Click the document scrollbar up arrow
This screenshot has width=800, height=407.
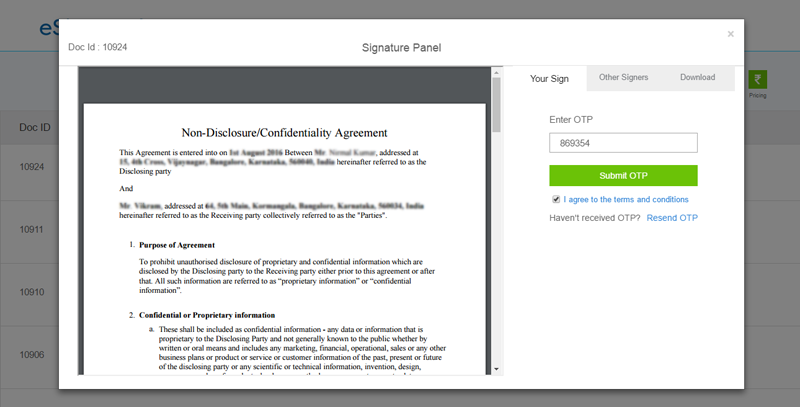point(496,73)
